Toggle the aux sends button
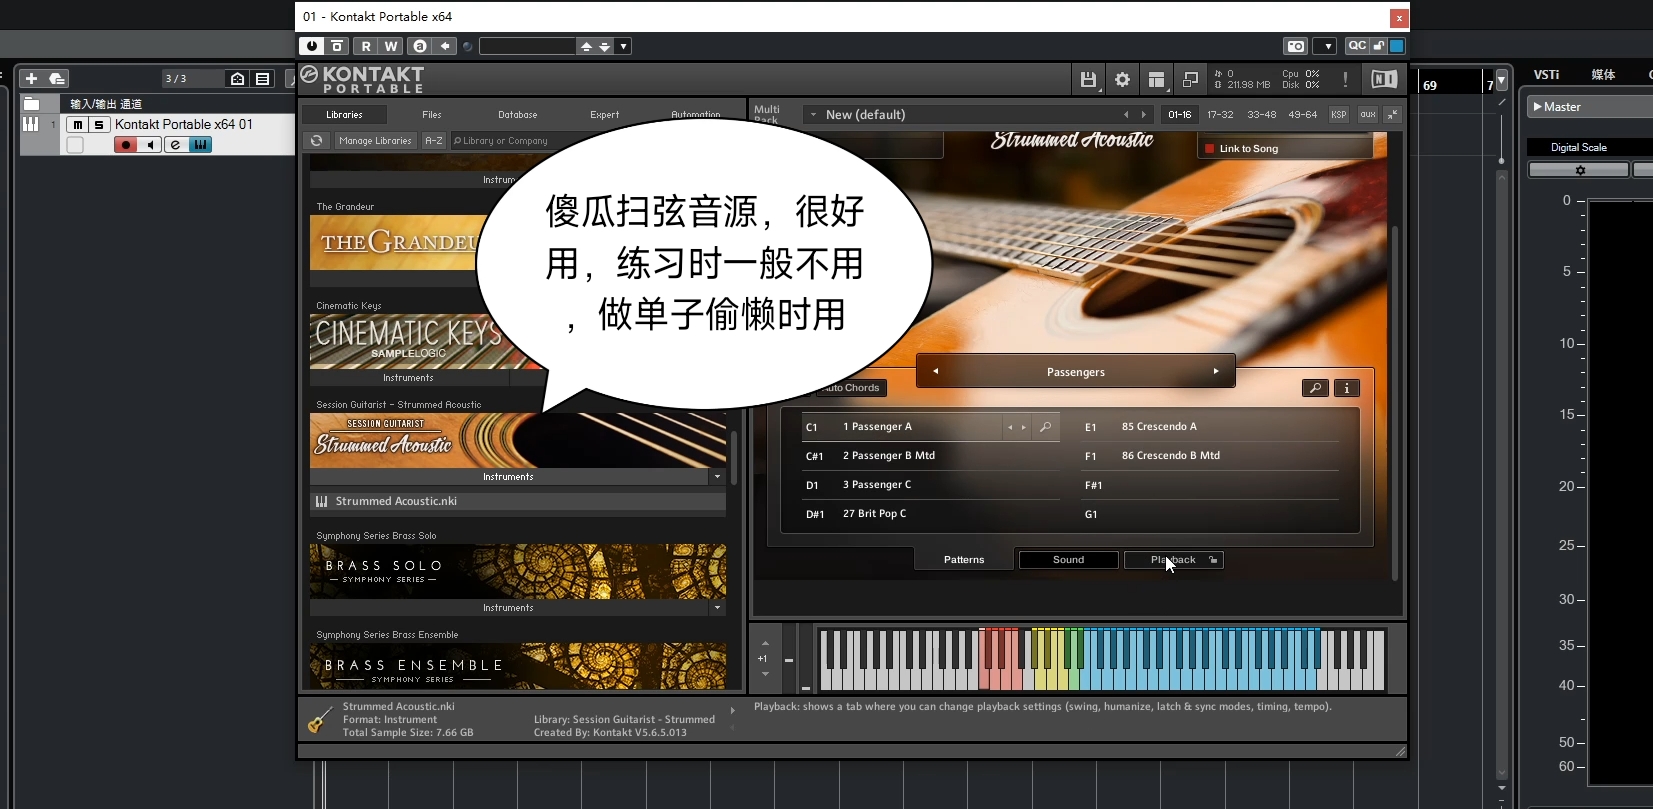Viewport: 1653px width, 809px height. pos(1367,115)
